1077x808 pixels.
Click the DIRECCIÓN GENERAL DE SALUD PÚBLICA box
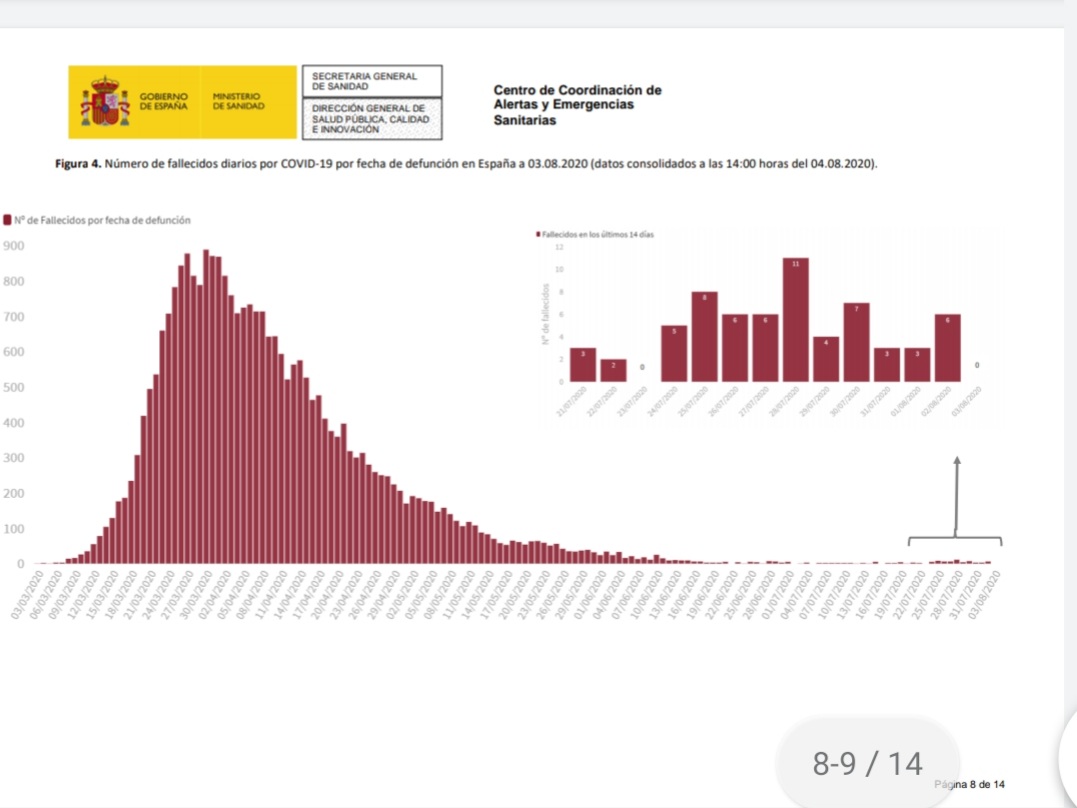(370, 117)
